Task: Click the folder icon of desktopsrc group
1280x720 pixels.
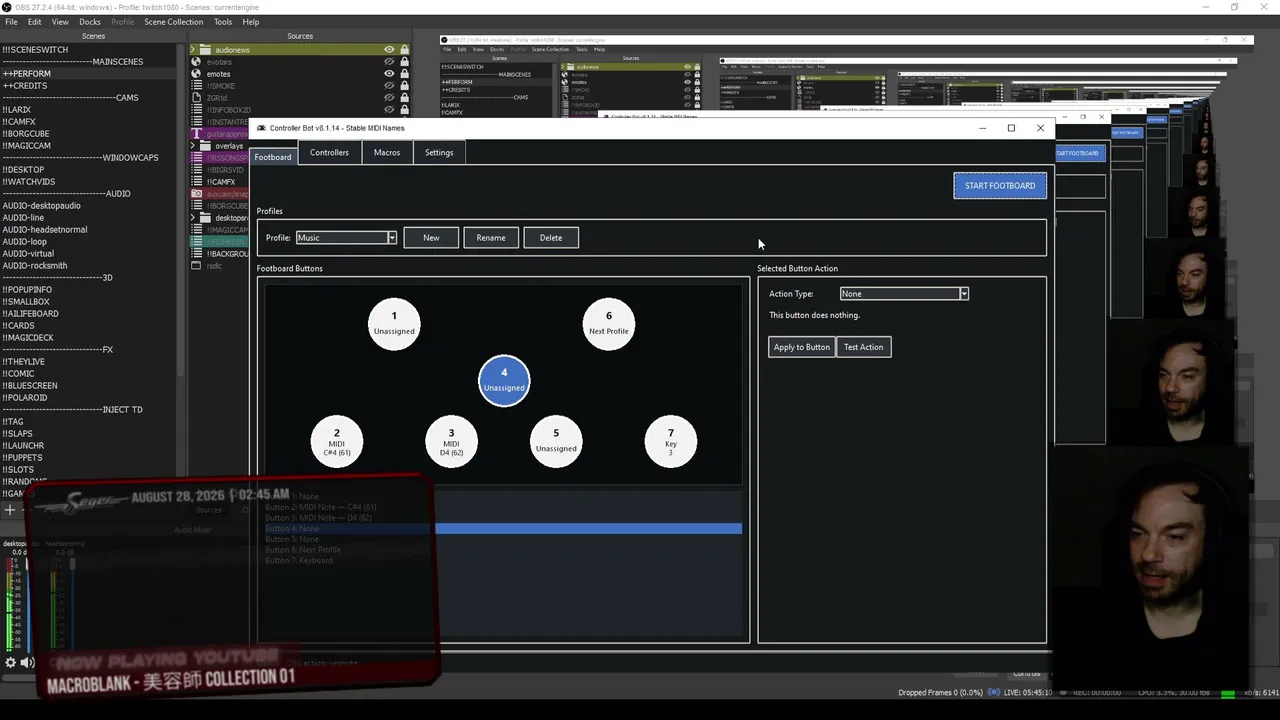Action: (205, 218)
